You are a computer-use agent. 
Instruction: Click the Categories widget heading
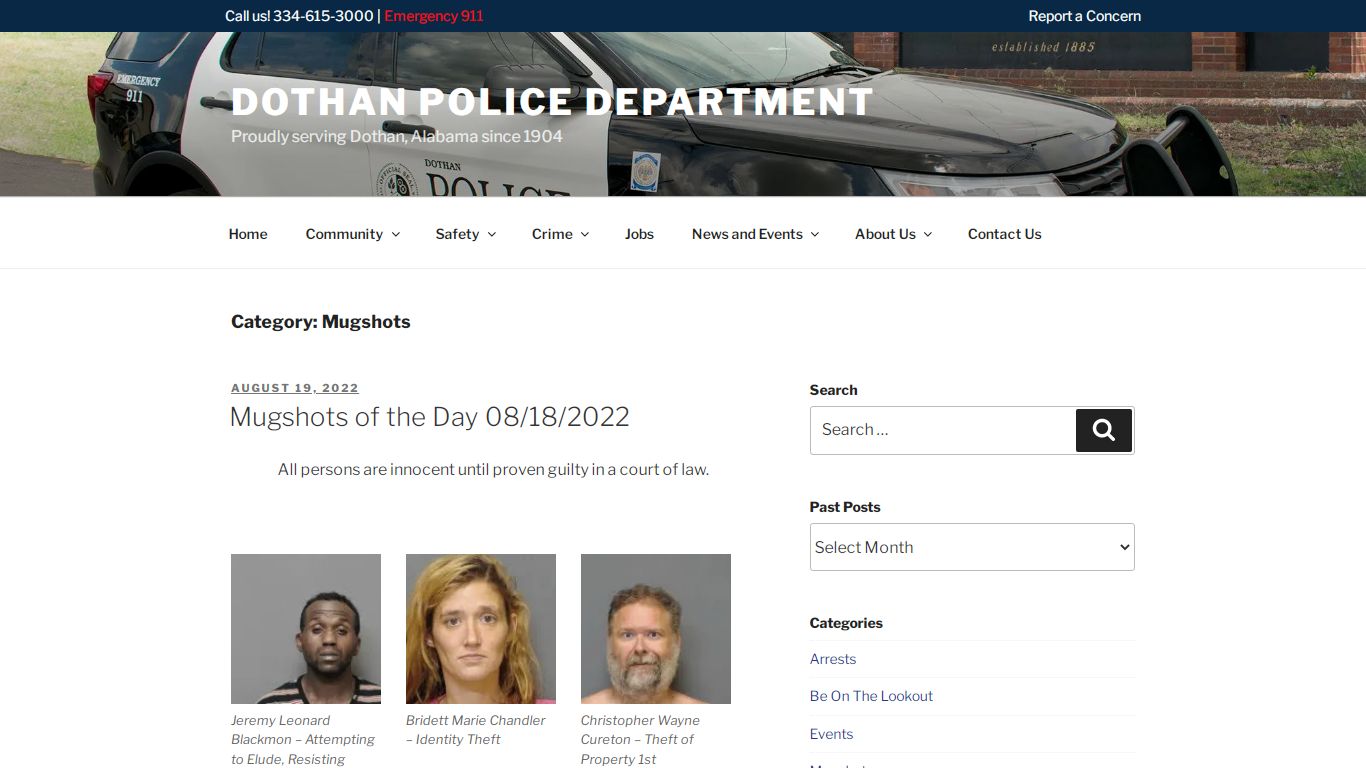846,623
